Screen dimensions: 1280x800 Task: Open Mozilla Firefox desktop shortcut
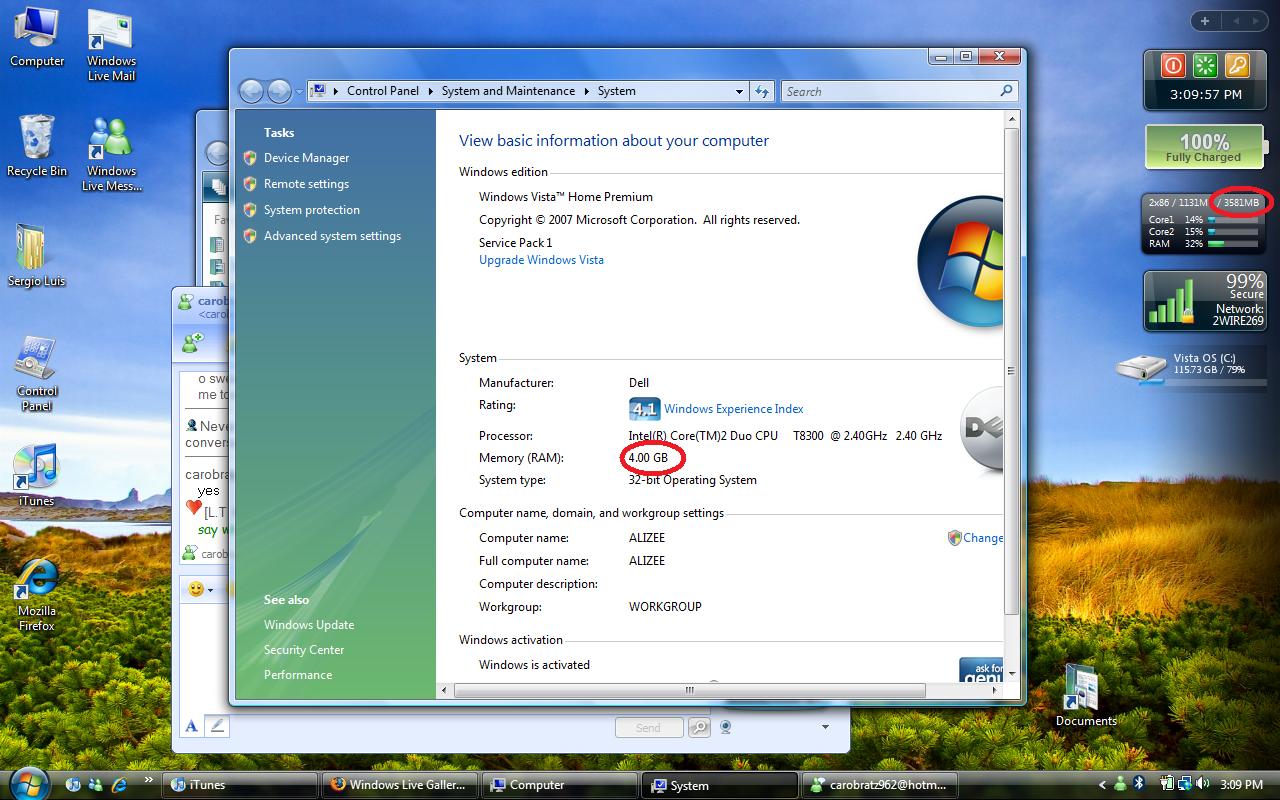37,594
